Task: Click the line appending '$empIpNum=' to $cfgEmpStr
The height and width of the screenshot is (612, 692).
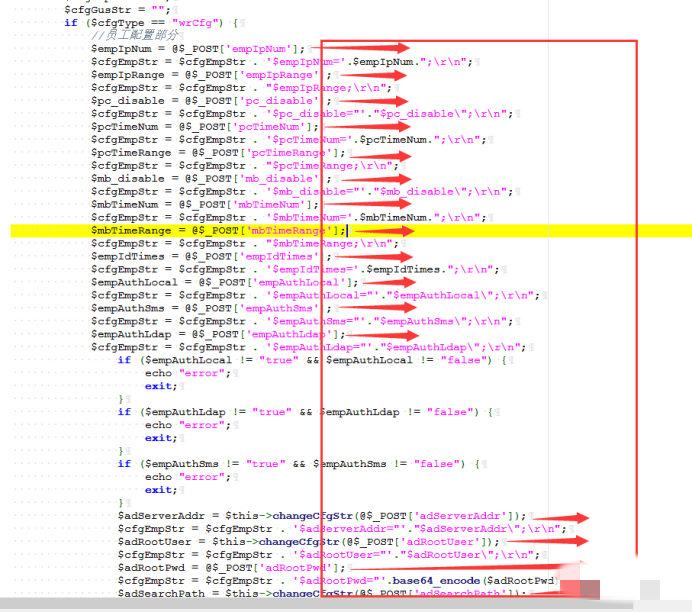Action: tap(282, 62)
